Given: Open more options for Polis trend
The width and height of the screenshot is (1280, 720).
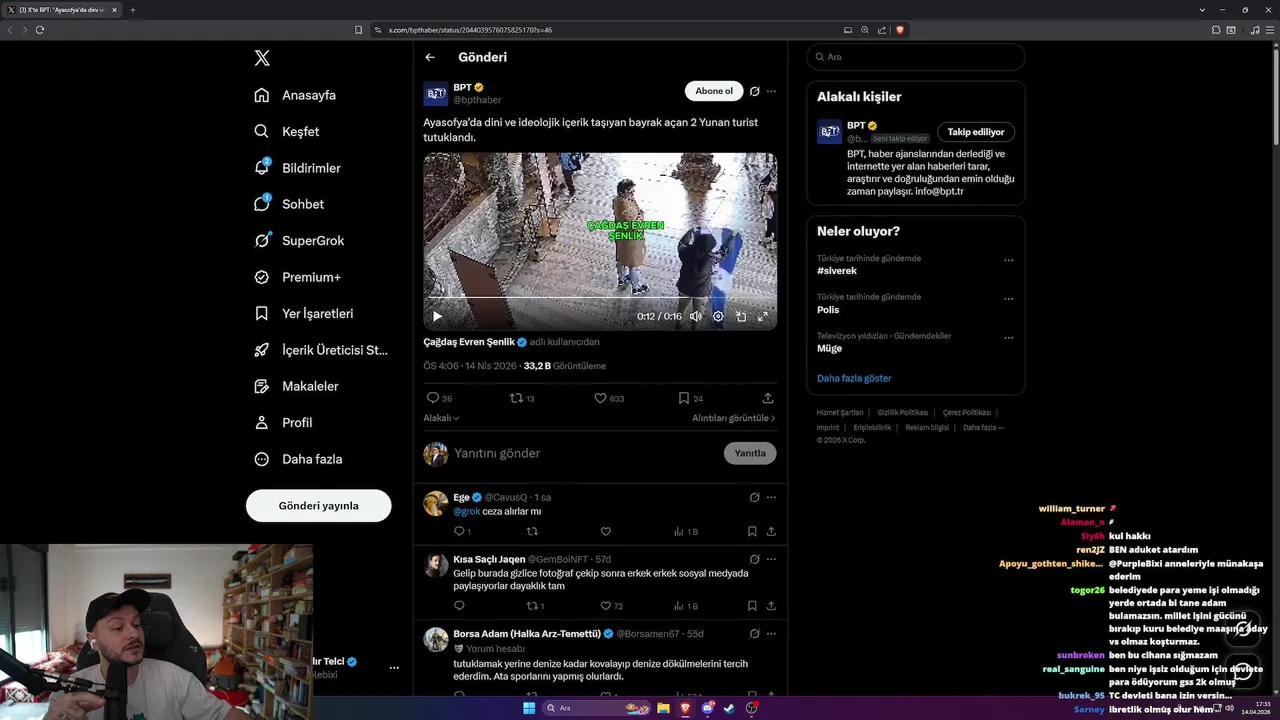Looking at the screenshot, I should point(1009,299).
